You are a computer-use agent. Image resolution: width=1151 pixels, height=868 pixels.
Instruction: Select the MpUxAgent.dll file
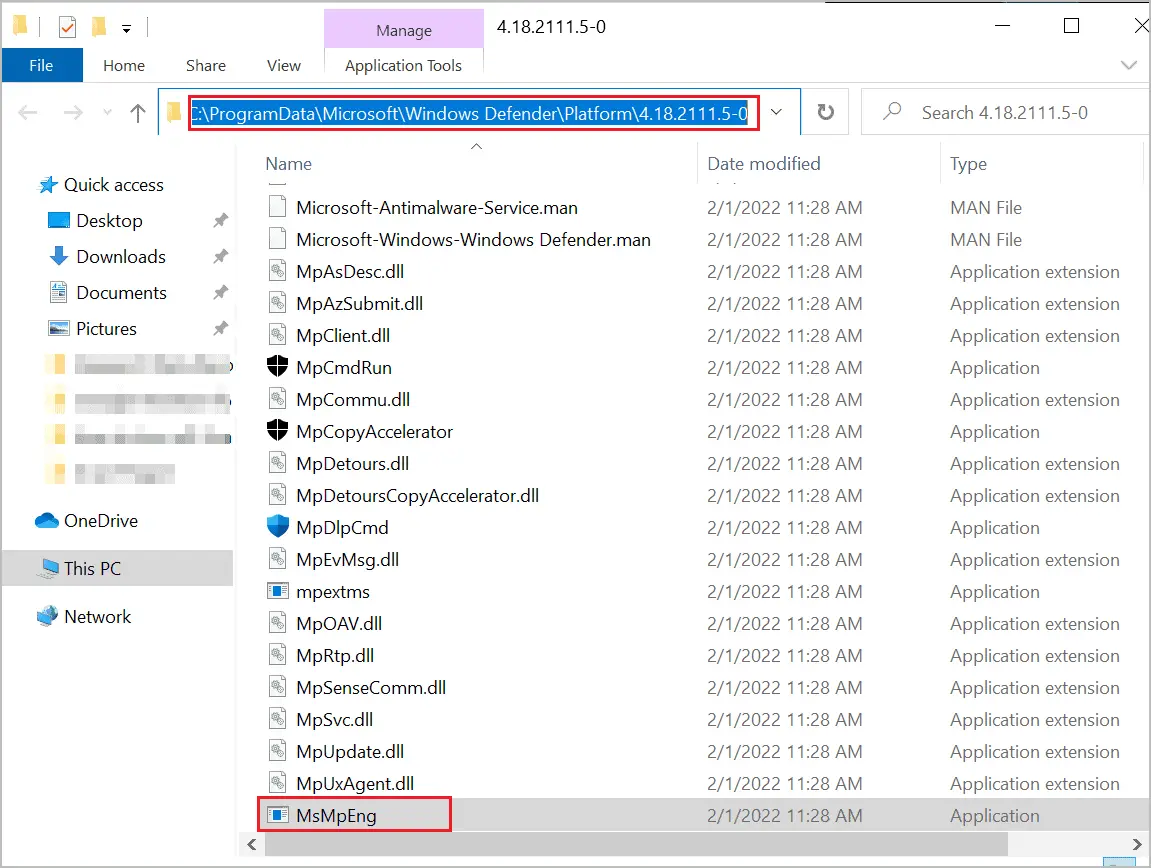point(355,784)
